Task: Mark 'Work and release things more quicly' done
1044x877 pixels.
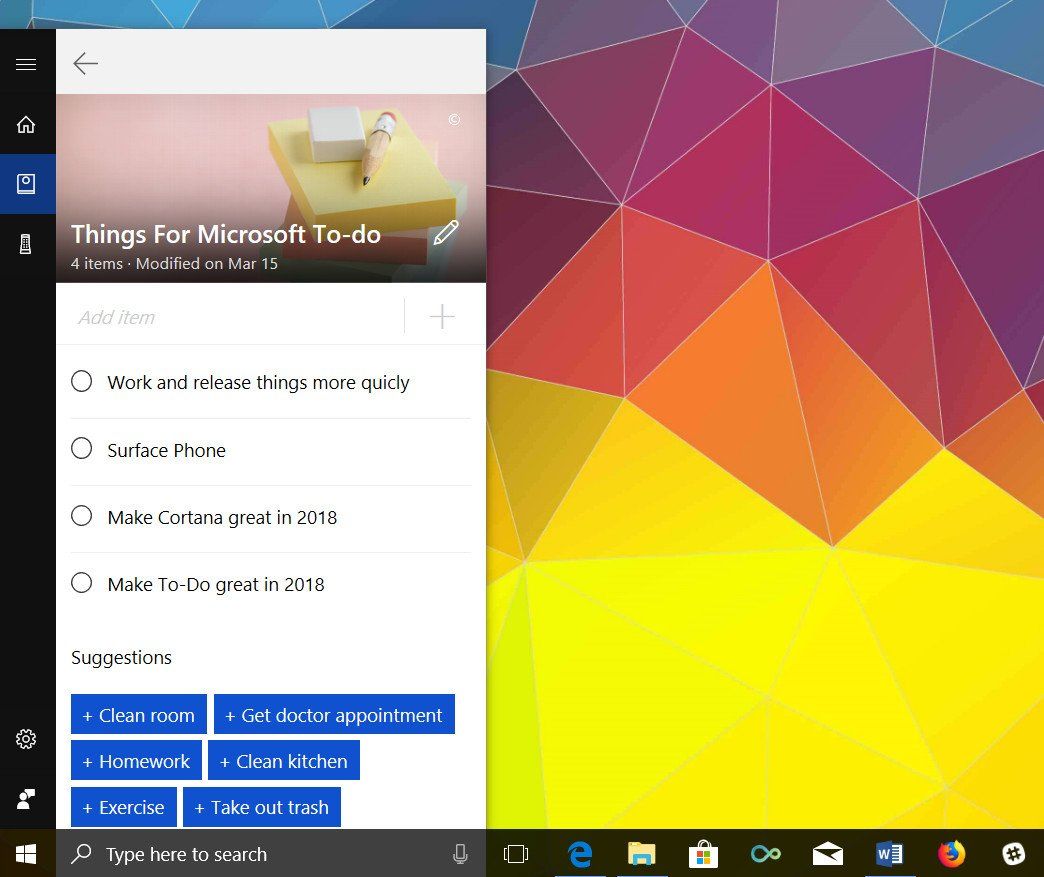Action: click(x=82, y=381)
